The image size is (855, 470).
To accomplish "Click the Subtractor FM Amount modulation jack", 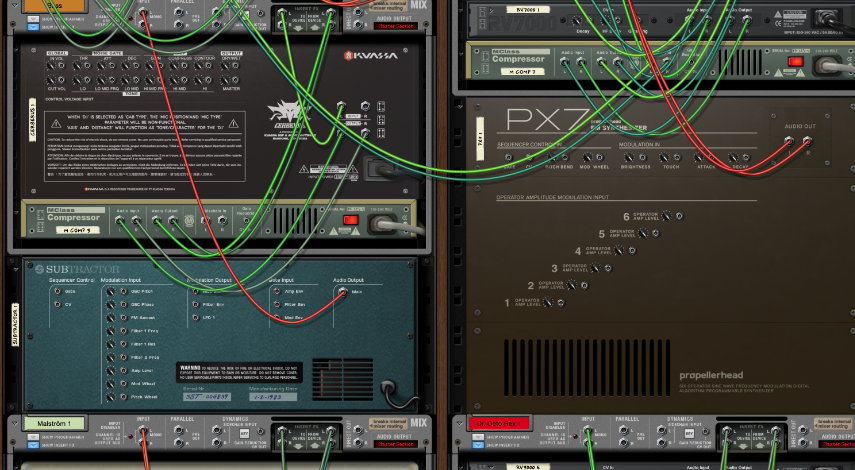I will (124, 318).
